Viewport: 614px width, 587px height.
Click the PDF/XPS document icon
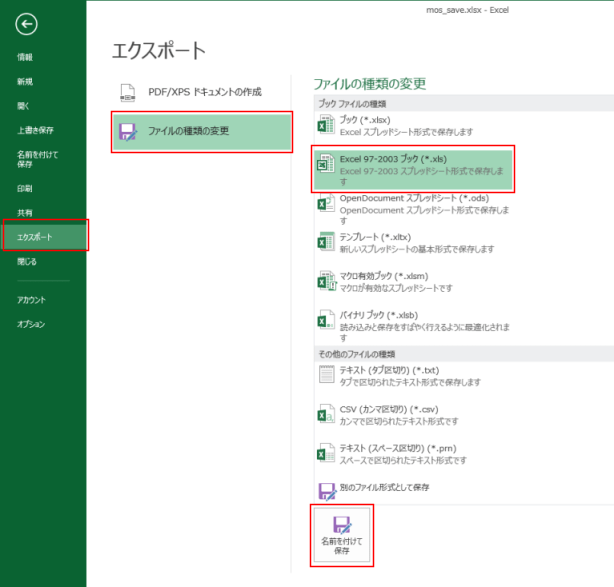[128, 93]
